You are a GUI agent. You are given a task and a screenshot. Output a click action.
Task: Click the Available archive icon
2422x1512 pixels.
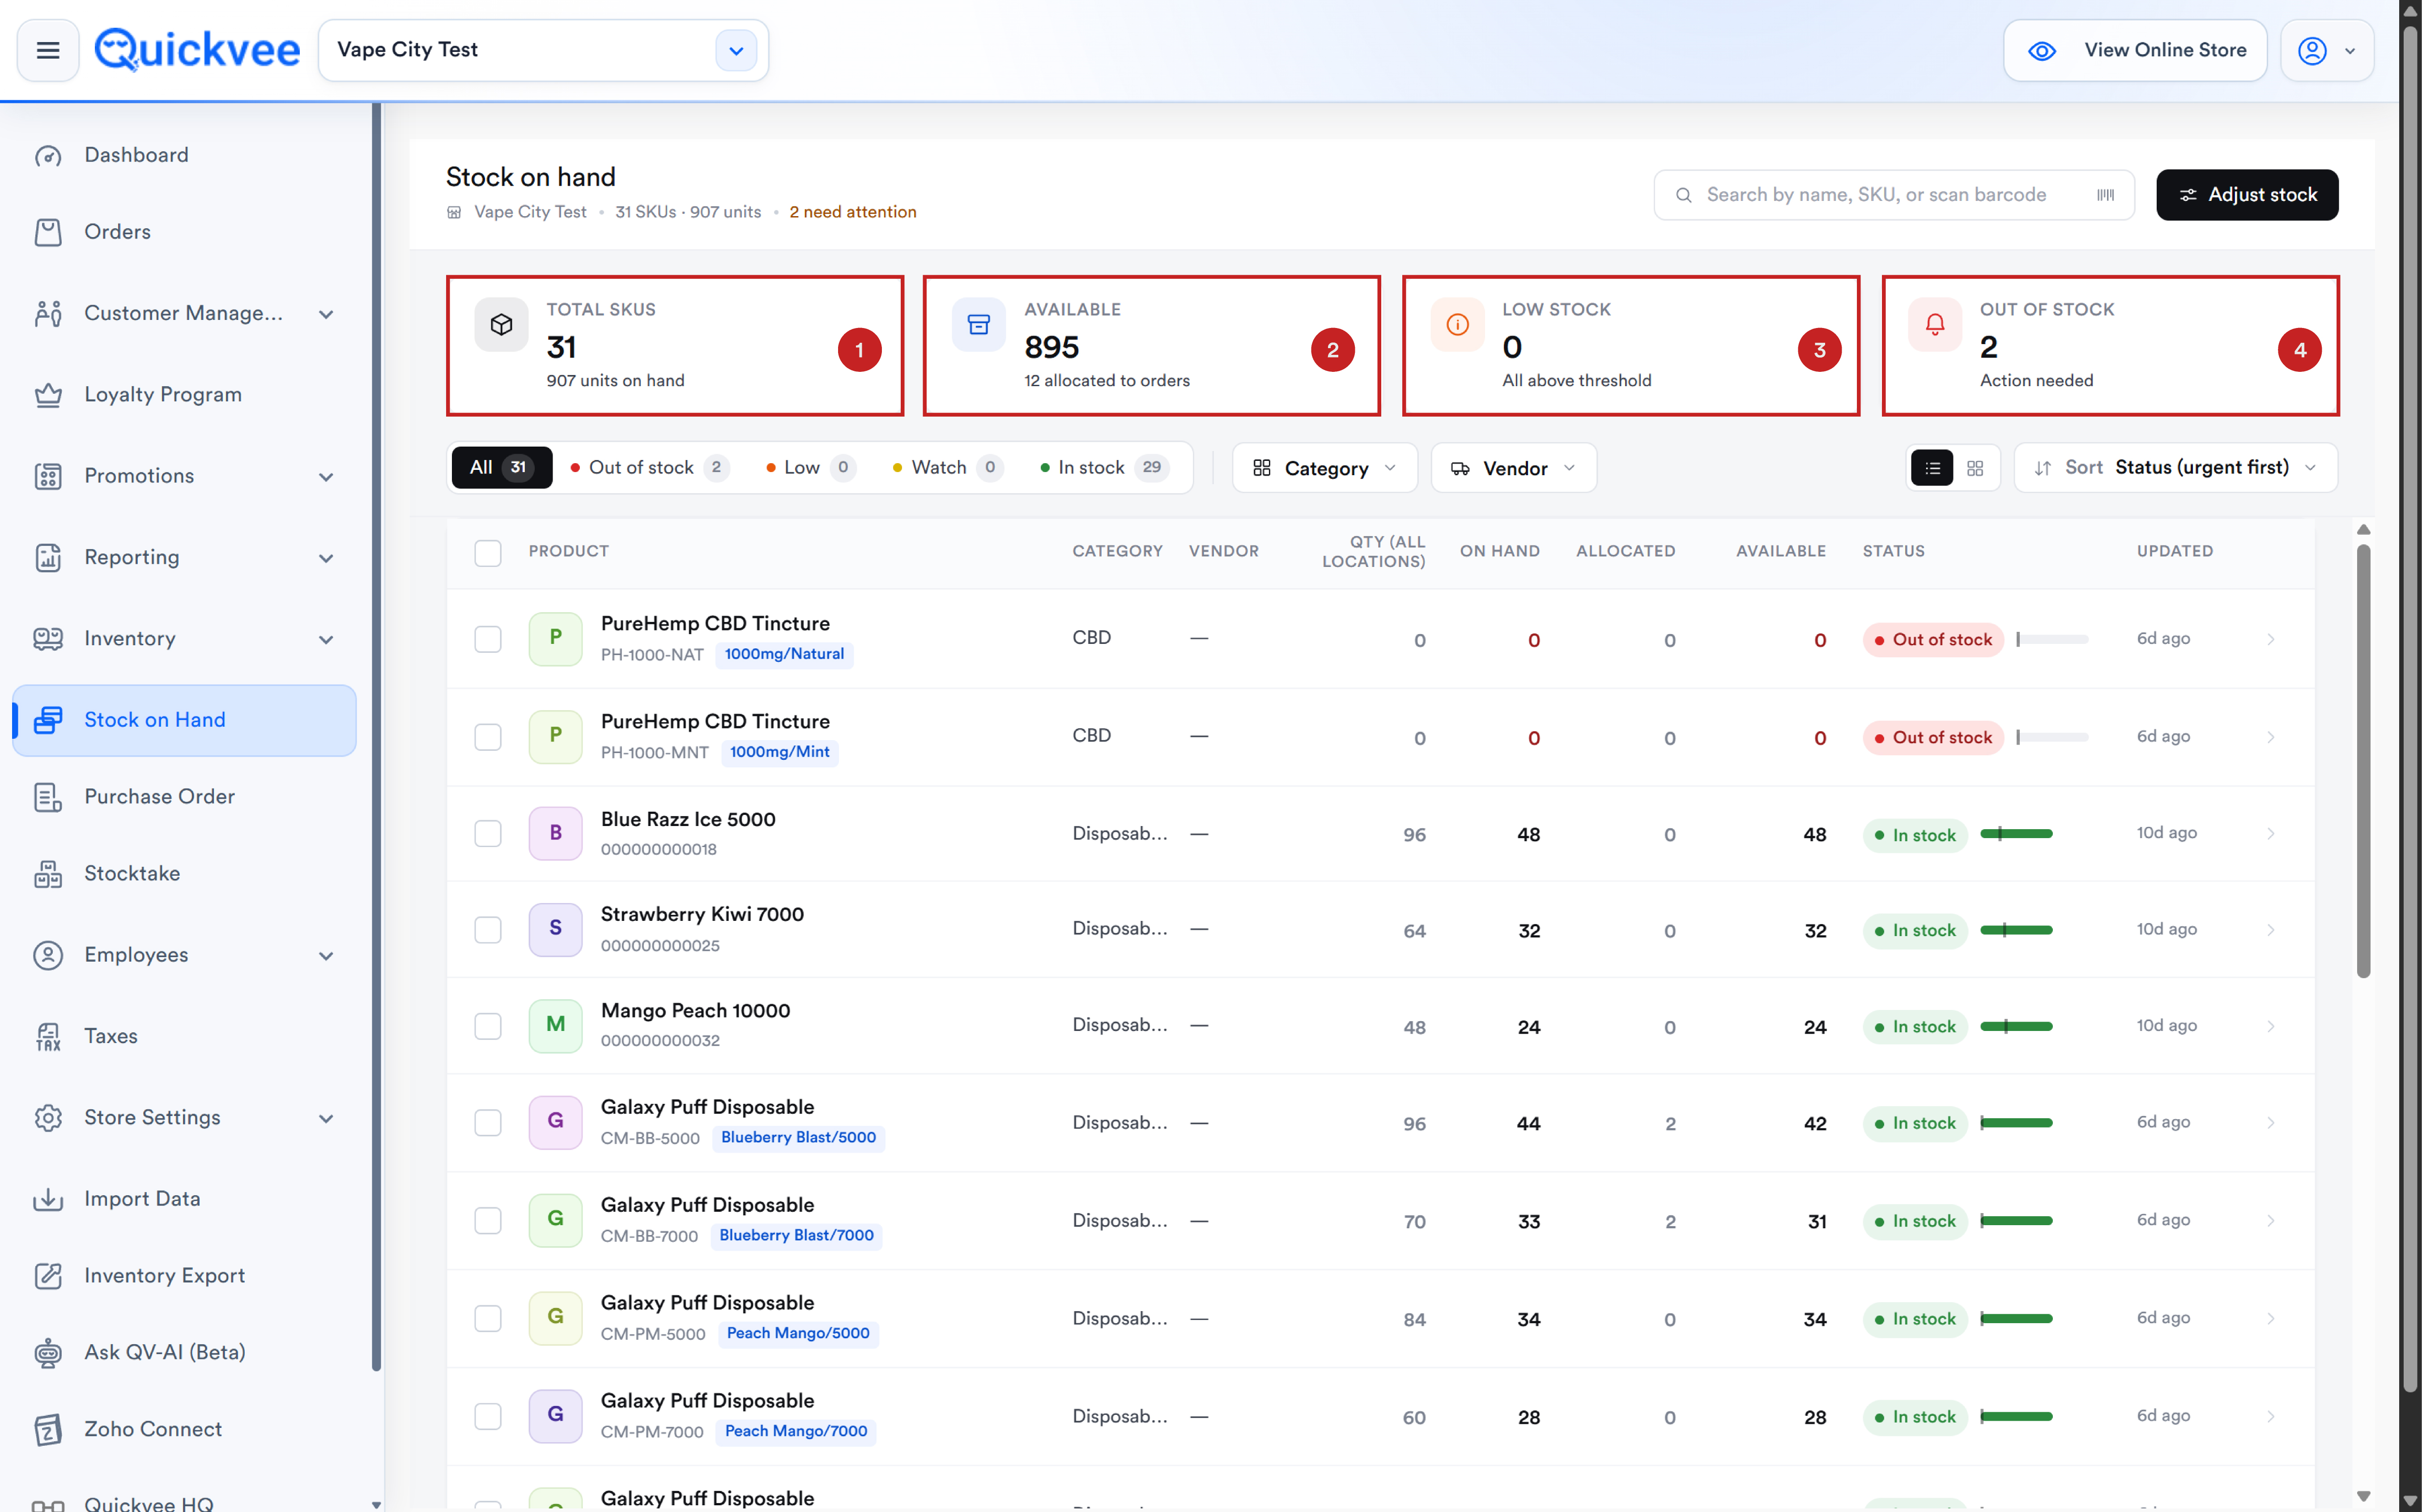pos(979,324)
